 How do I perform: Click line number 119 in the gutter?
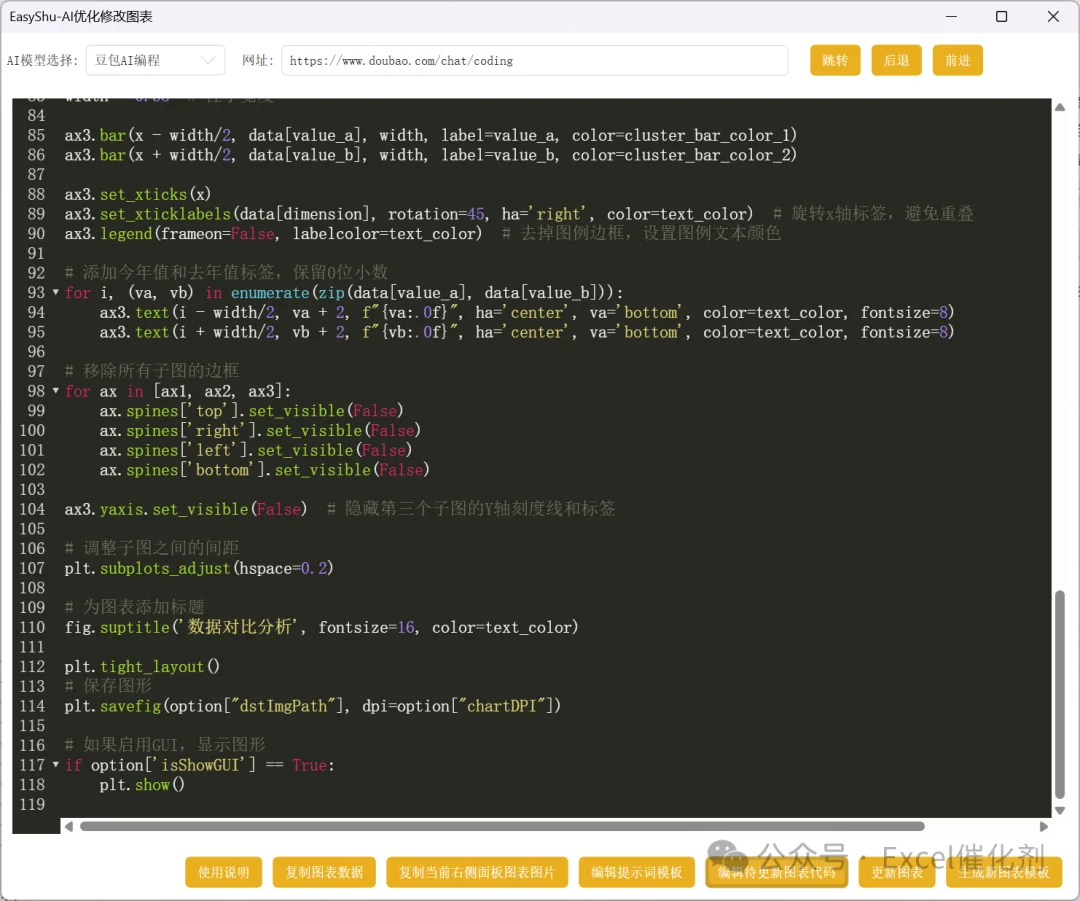32,805
